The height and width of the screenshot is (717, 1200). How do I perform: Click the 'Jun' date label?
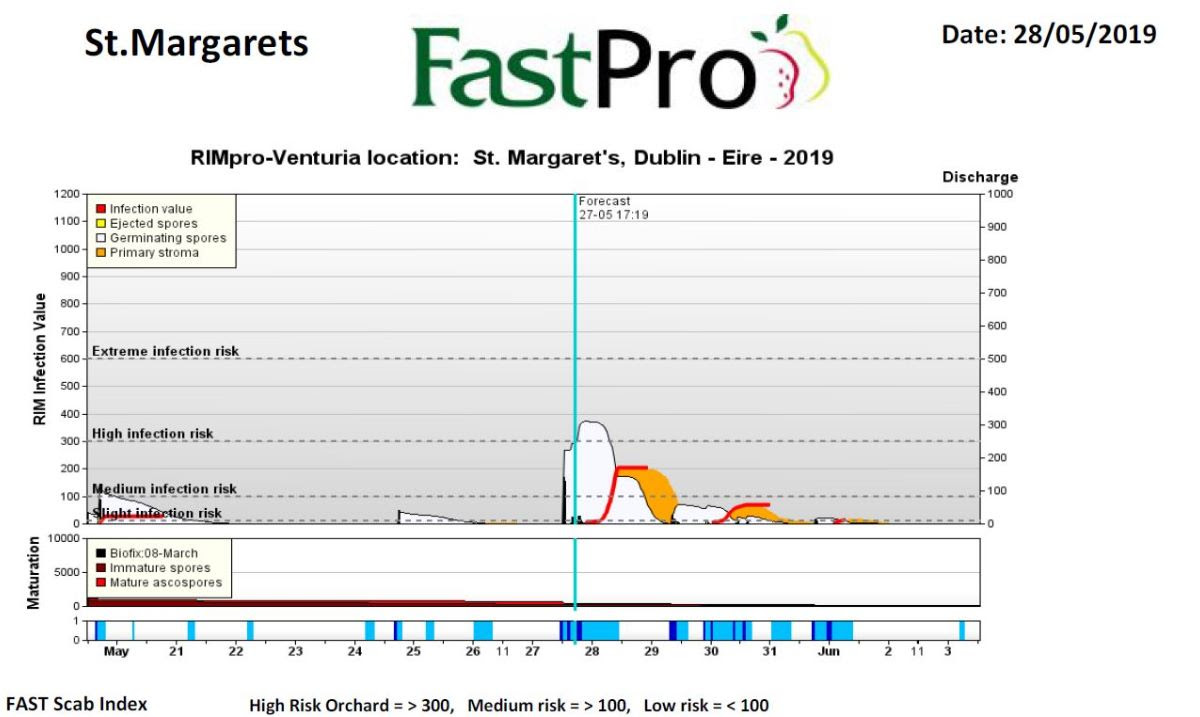point(829,652)
